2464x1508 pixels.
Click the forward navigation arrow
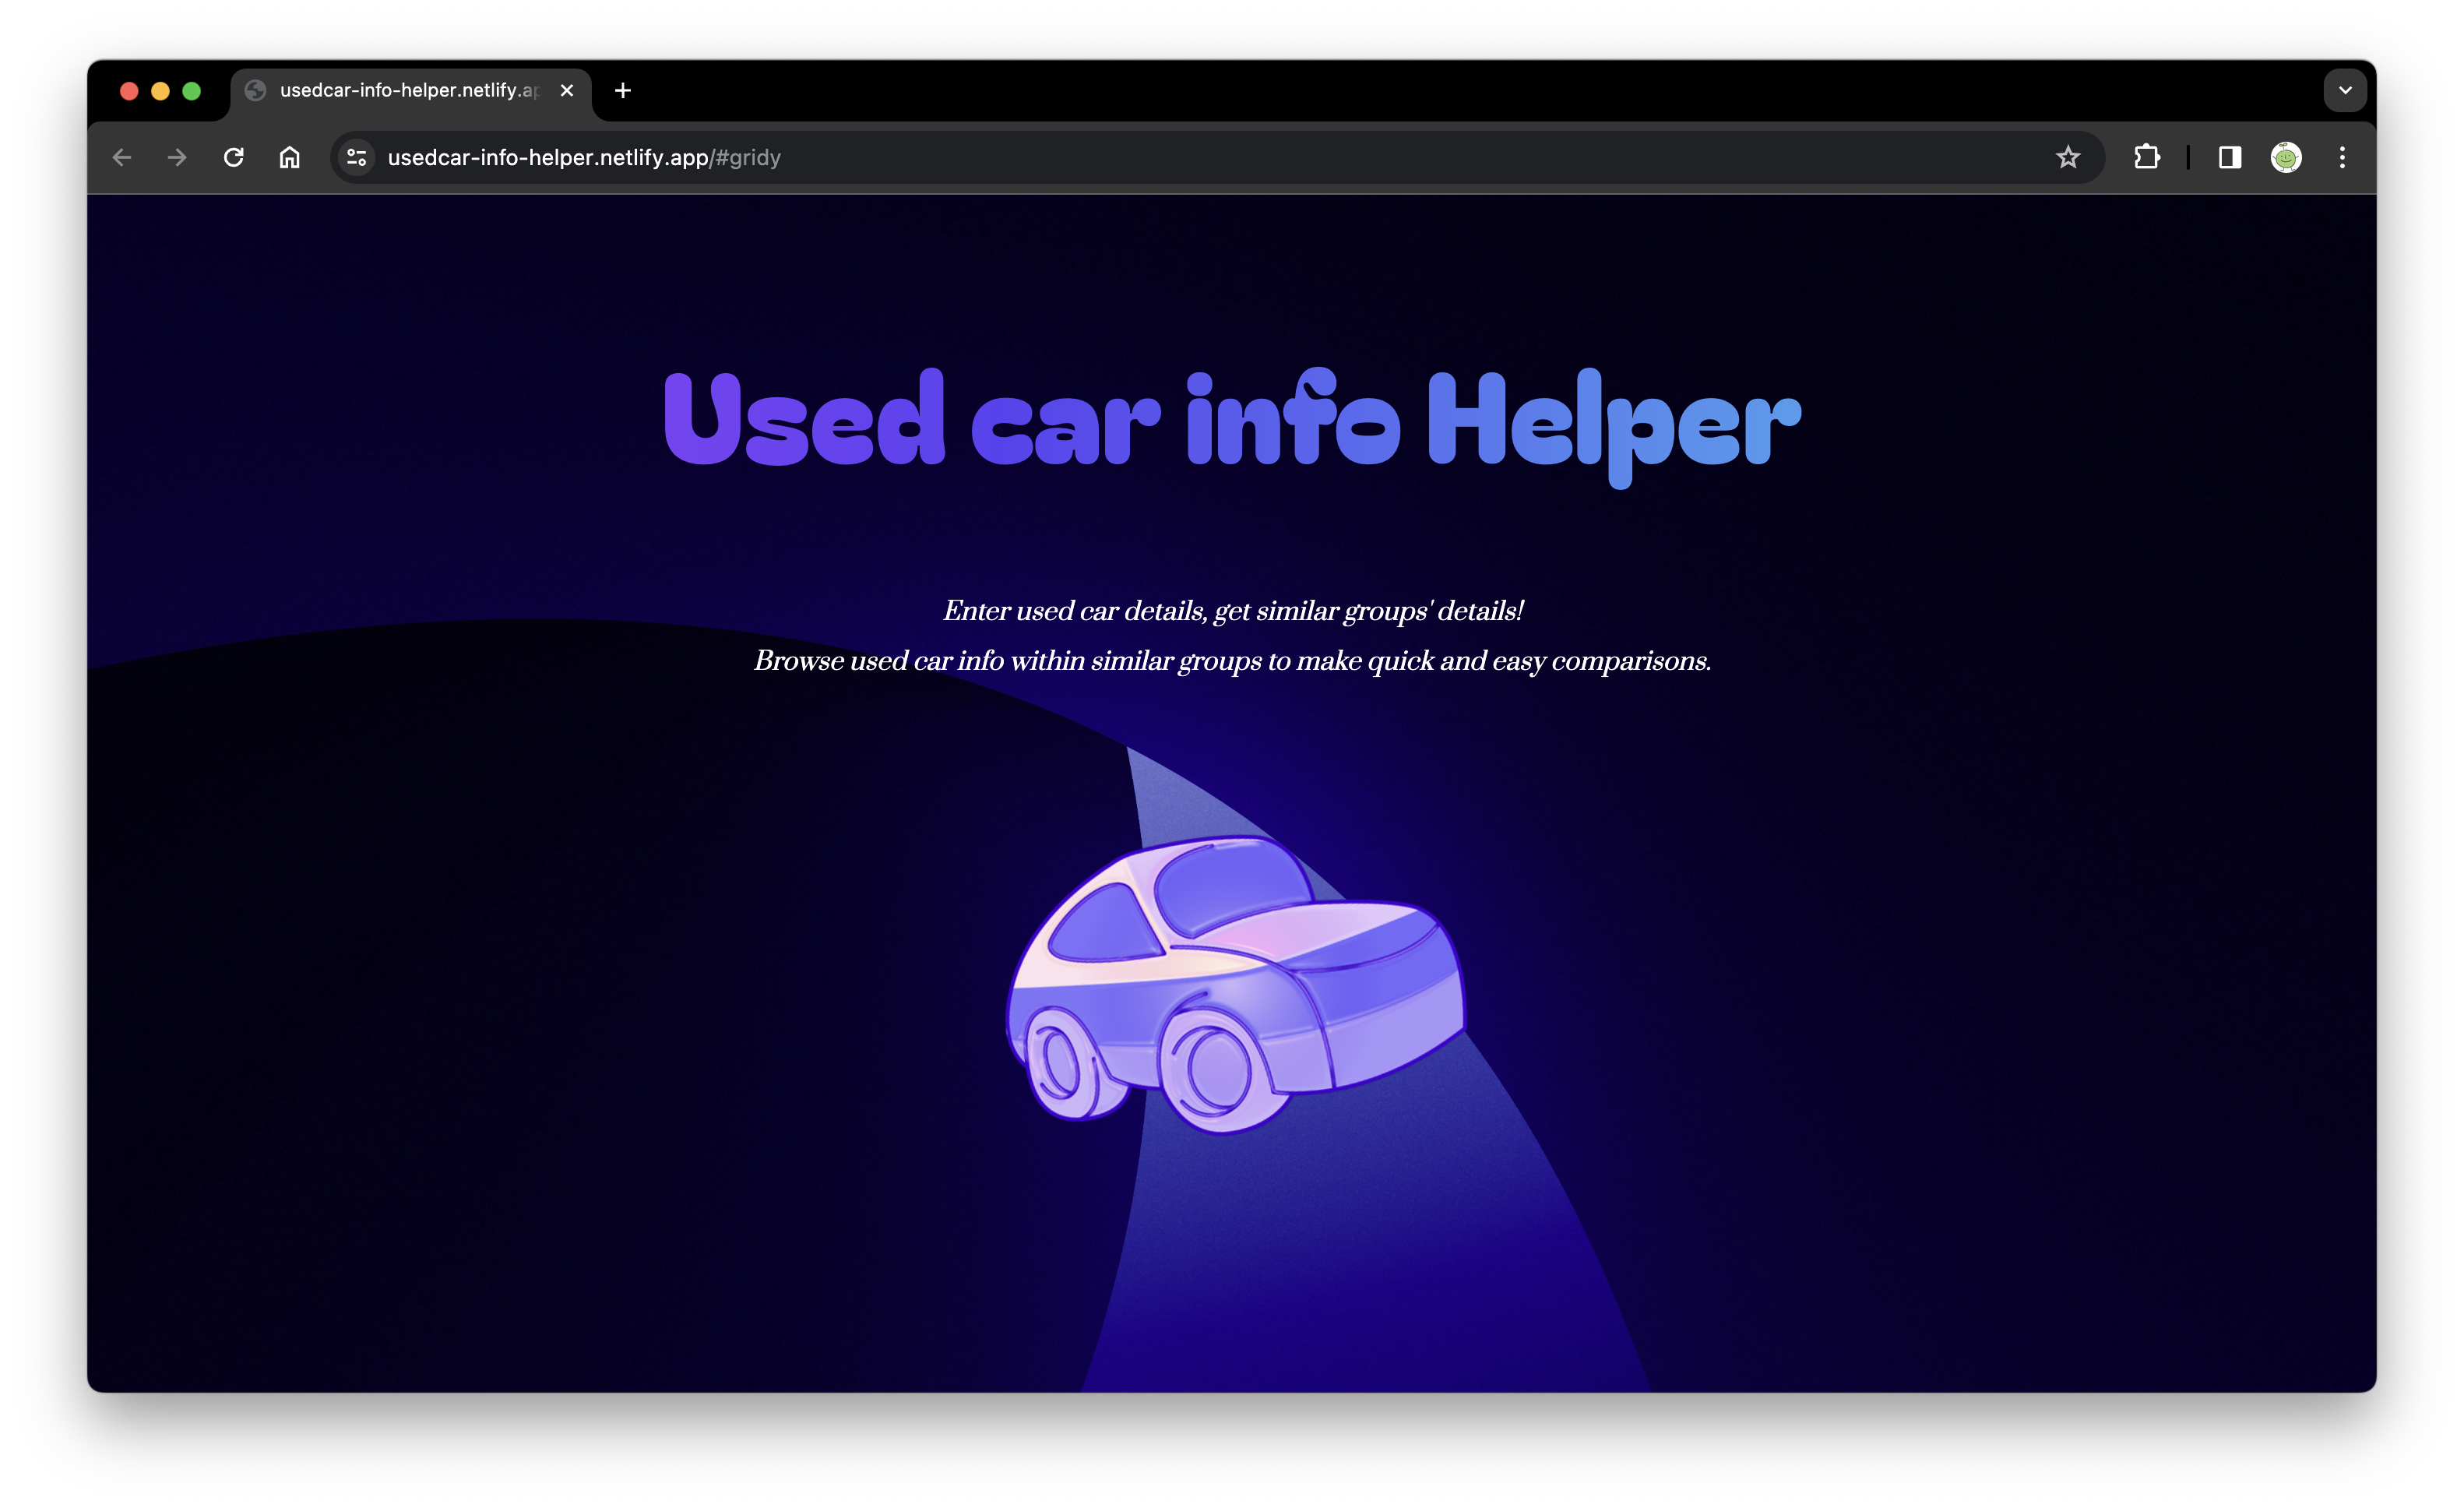coord(177,157)
